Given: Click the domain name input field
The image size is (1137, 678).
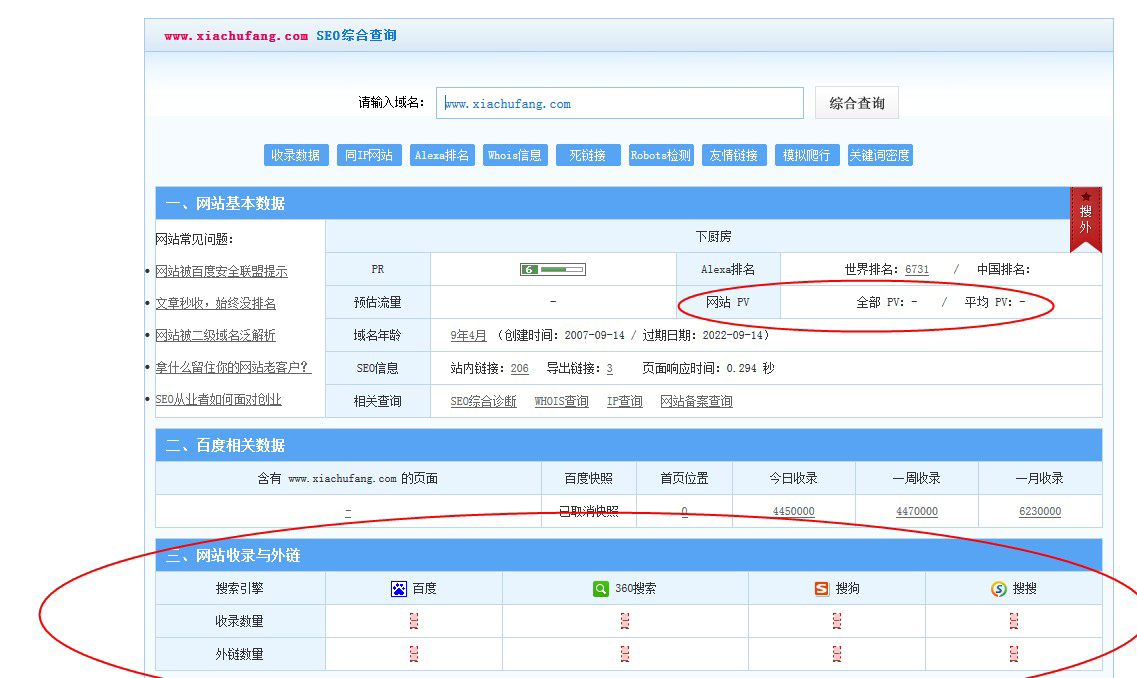Looking at the screenshot, I should coord(620,103).
